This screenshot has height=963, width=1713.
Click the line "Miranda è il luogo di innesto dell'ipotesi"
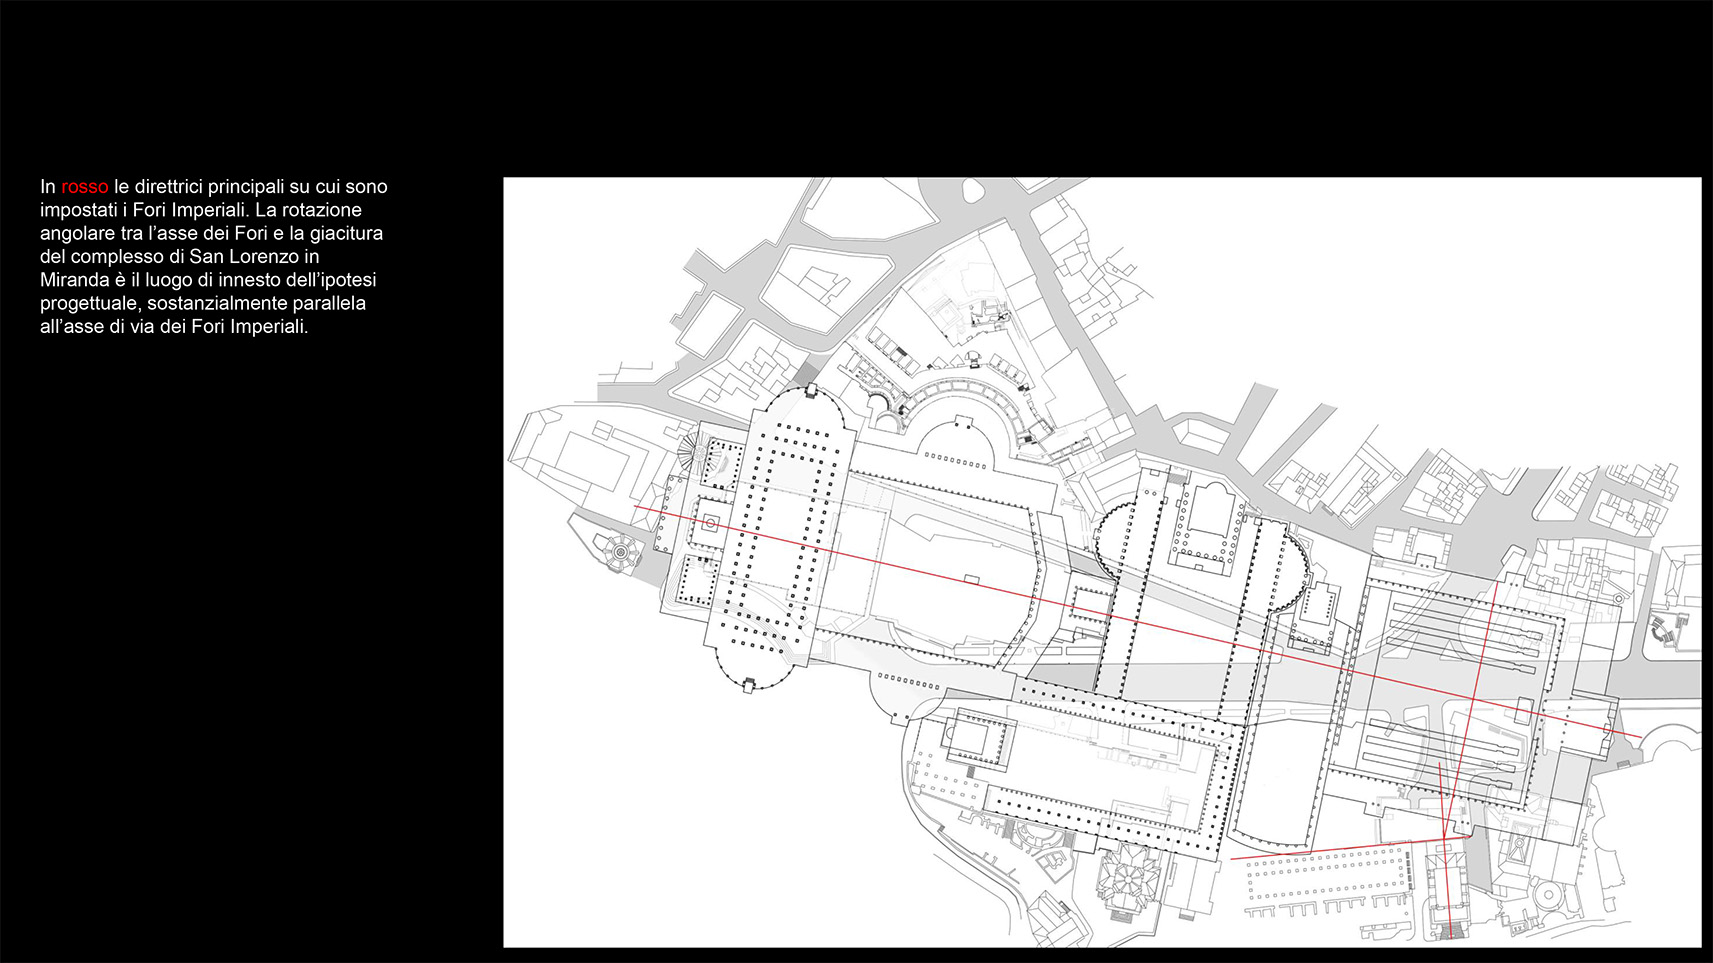(208, 280)
